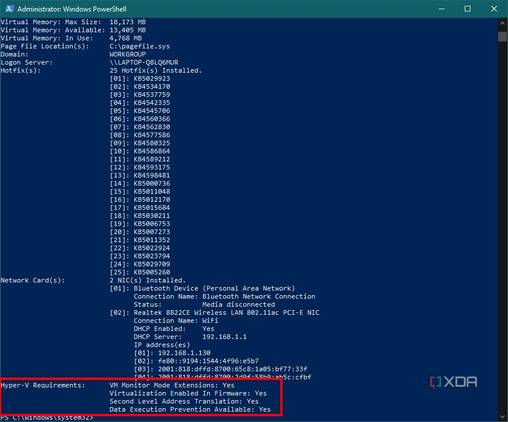Click the '2 NIC(s) Installed.' text
508x422 pixels.
click(x=148, y=280)
